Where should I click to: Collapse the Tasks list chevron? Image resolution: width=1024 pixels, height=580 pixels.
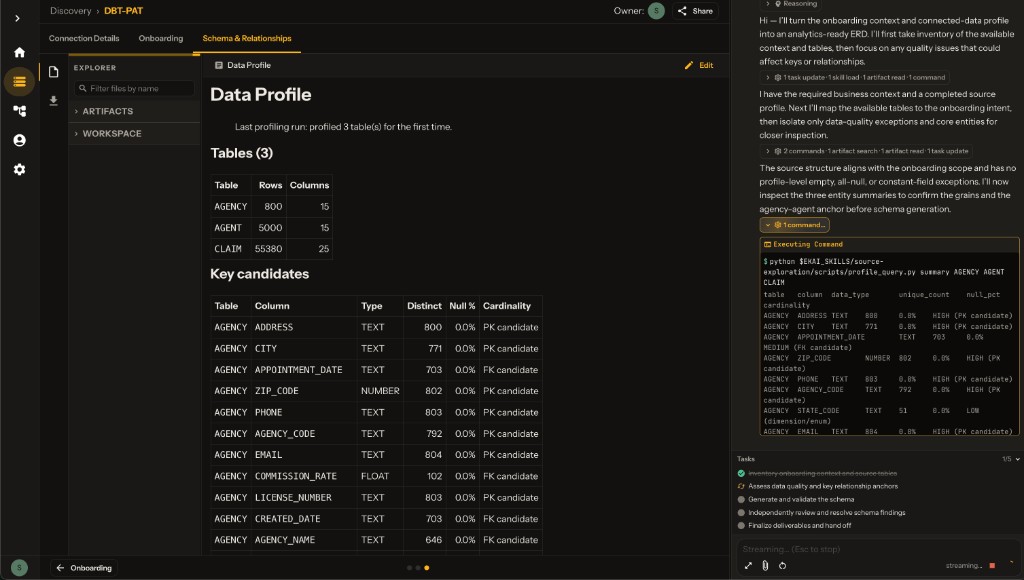click(x=1017, y=459)
